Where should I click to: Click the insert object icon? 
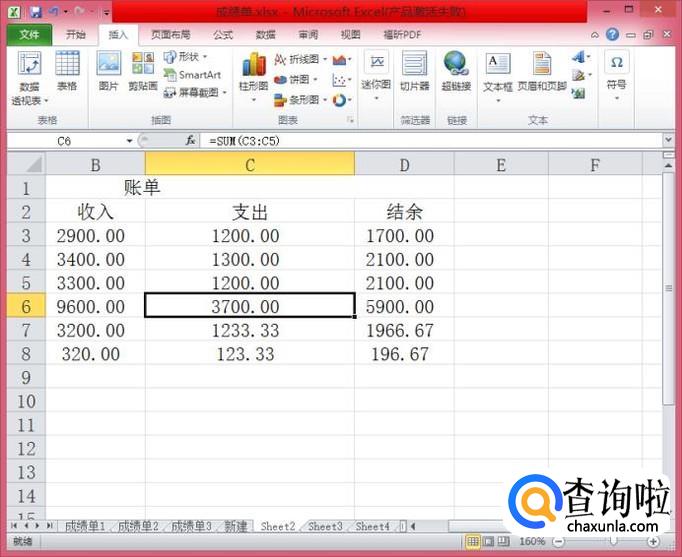(578, 93)
